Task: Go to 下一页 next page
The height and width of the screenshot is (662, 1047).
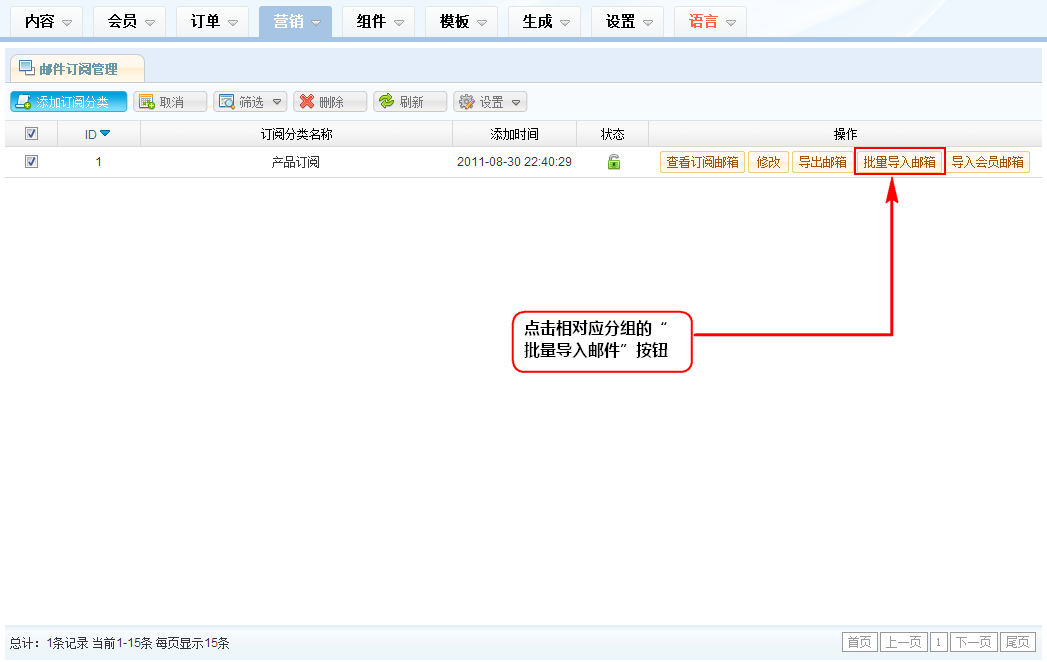Action: pos(973,642)
